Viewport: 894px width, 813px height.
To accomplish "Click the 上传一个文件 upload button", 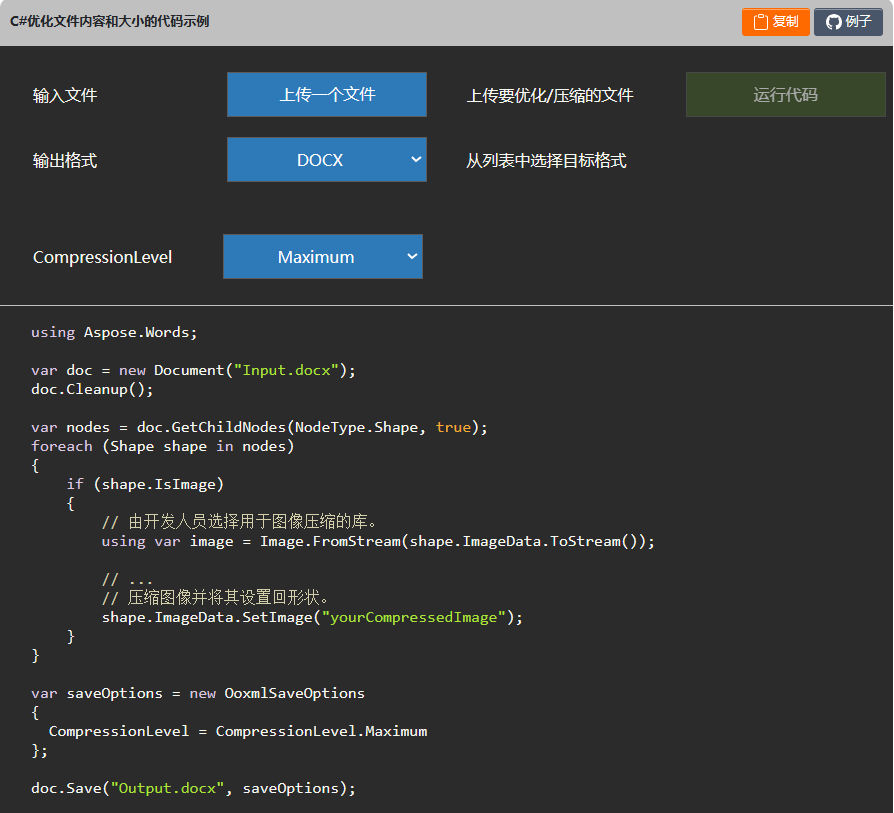I will [327, 95].
